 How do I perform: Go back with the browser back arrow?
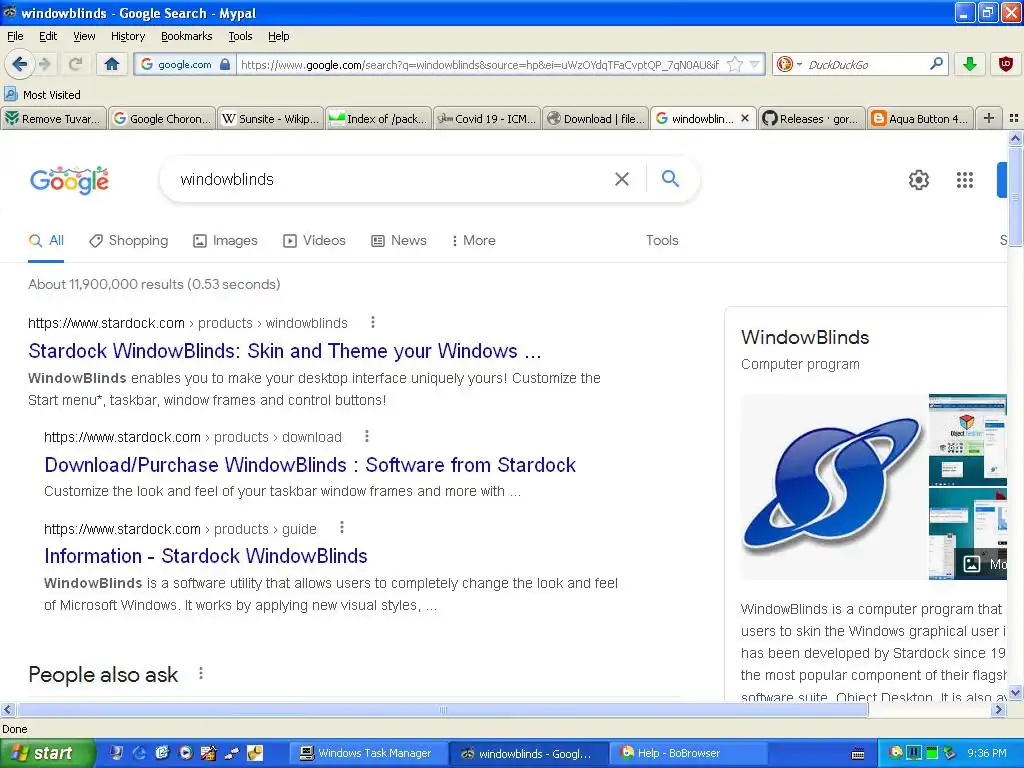(19, 64)
